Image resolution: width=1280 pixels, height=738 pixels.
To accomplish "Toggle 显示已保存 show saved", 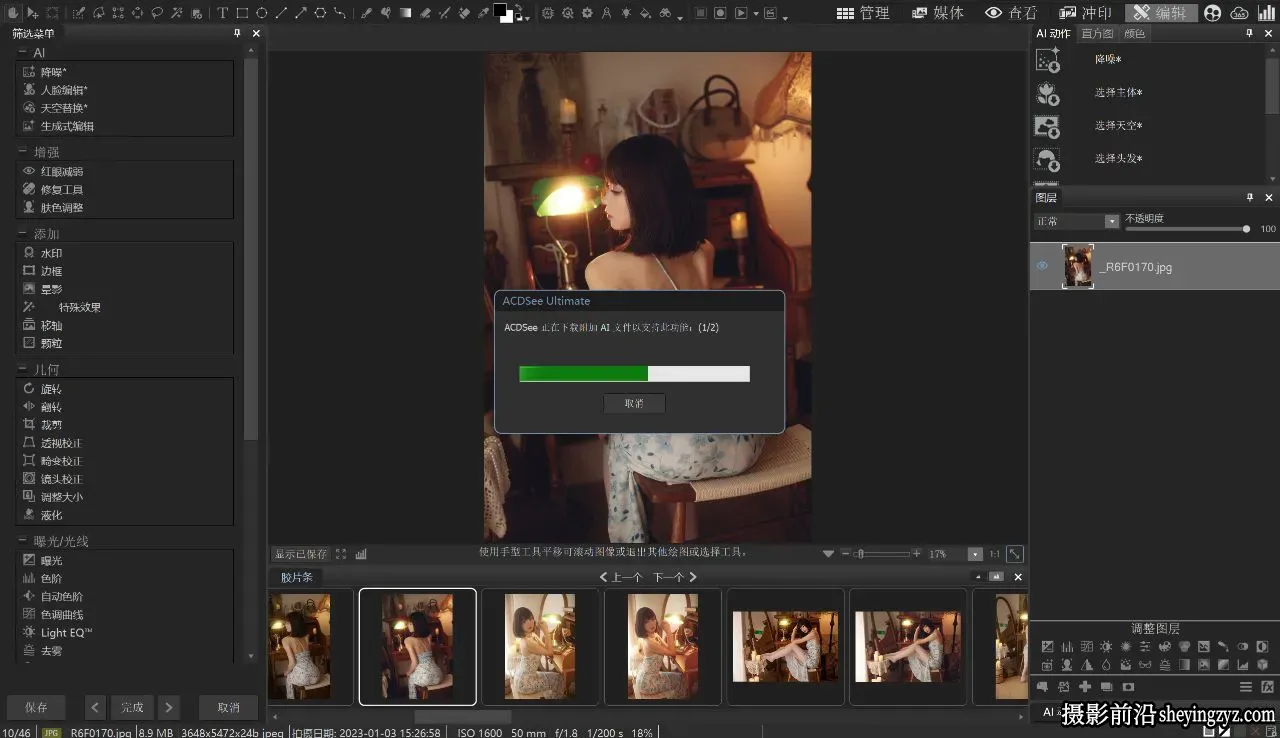I will pyautogui.click(x=301, y=553).
